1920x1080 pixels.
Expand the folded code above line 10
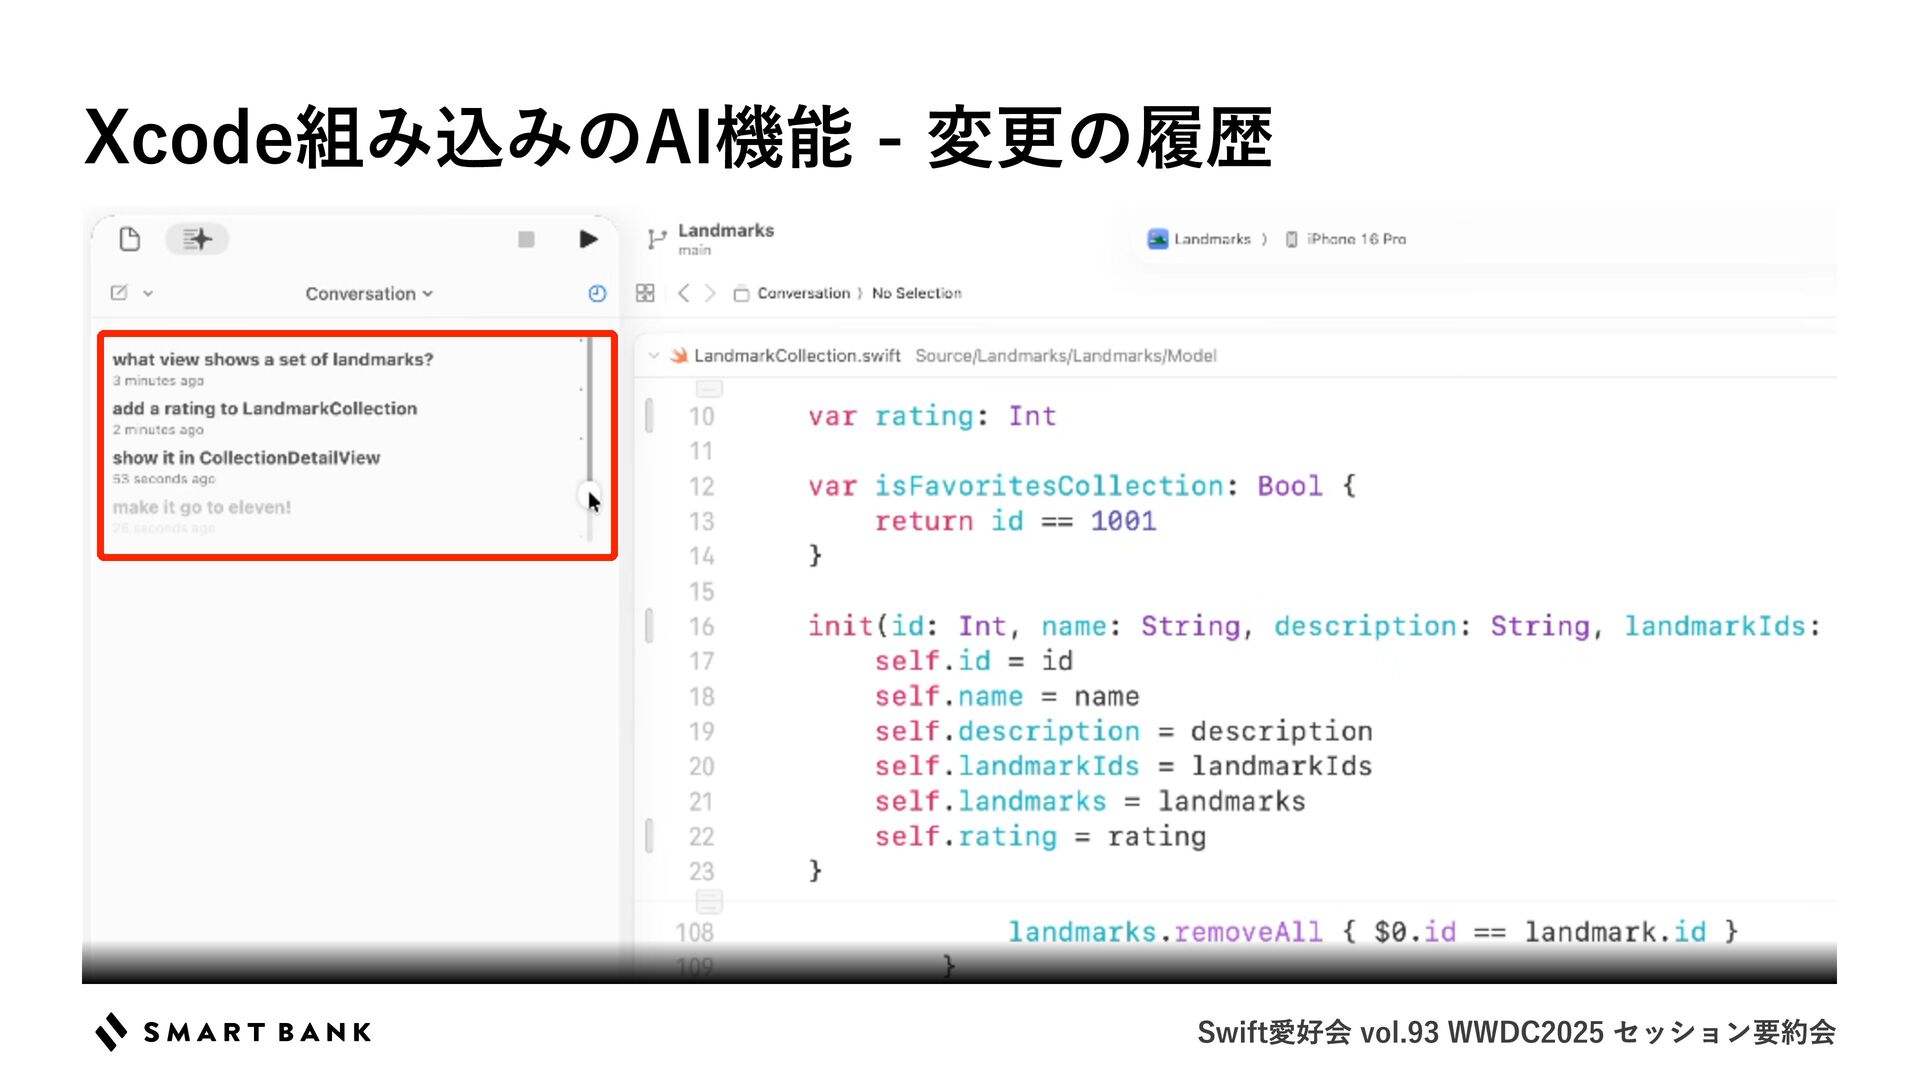tap(708, 388)
